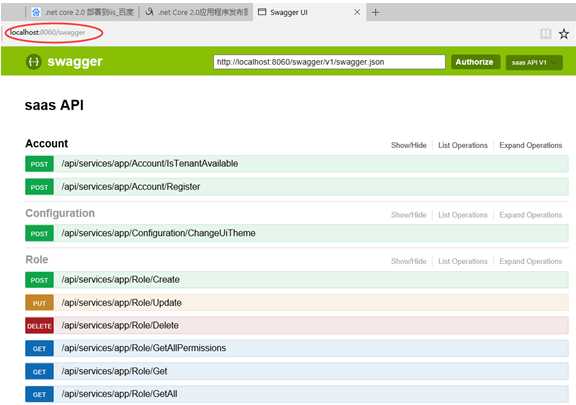Open /api/services/app/Role/Update endpoint
This screenshot has height=405, width=576.
click(x=122, y=302)
